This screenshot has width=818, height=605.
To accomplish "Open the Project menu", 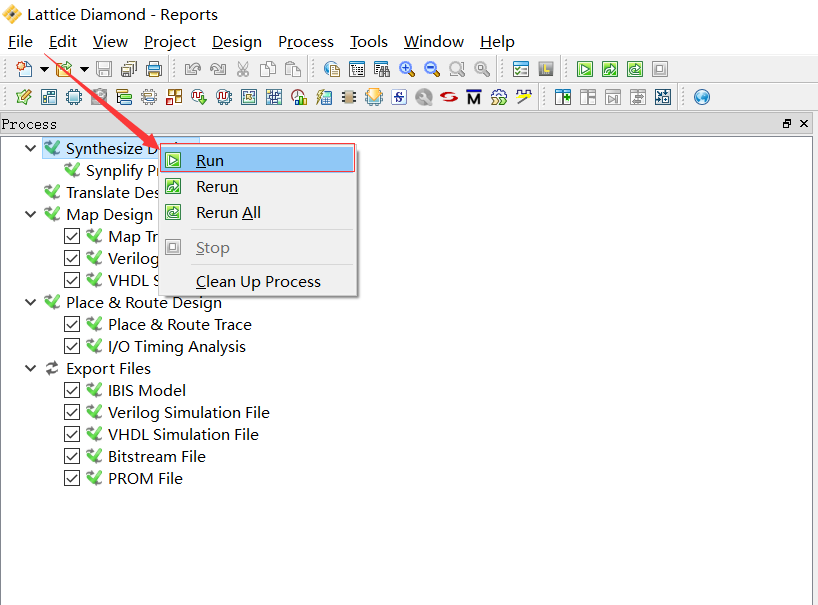I will pos(170,42).
